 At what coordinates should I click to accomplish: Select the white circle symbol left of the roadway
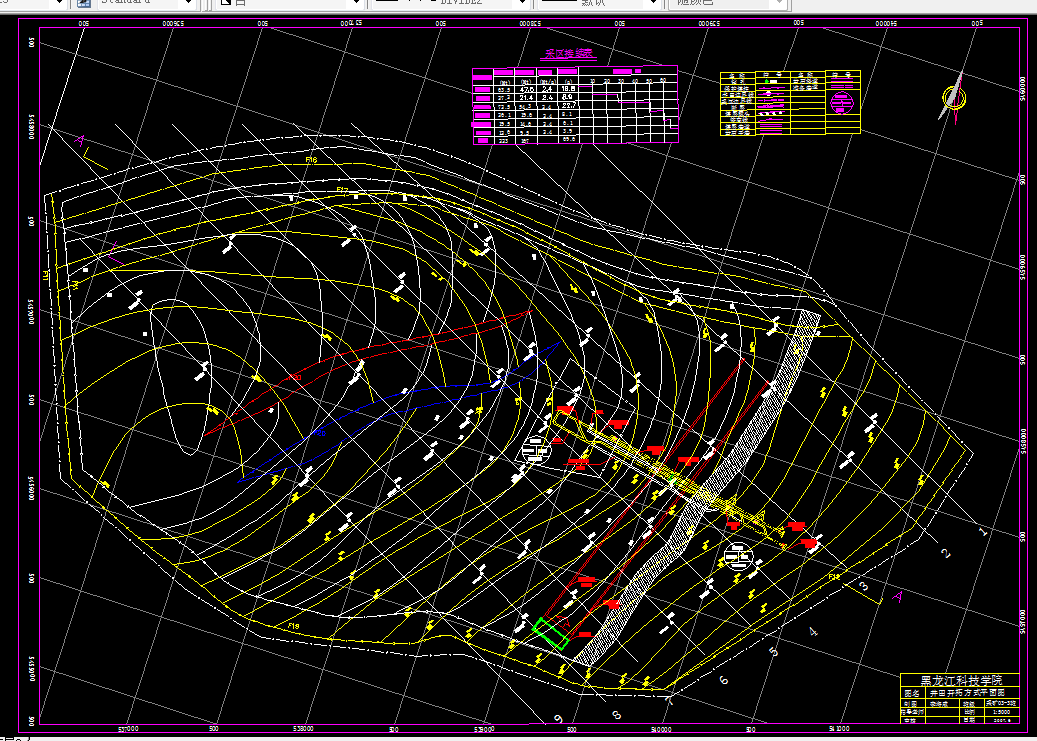[535, 451]
